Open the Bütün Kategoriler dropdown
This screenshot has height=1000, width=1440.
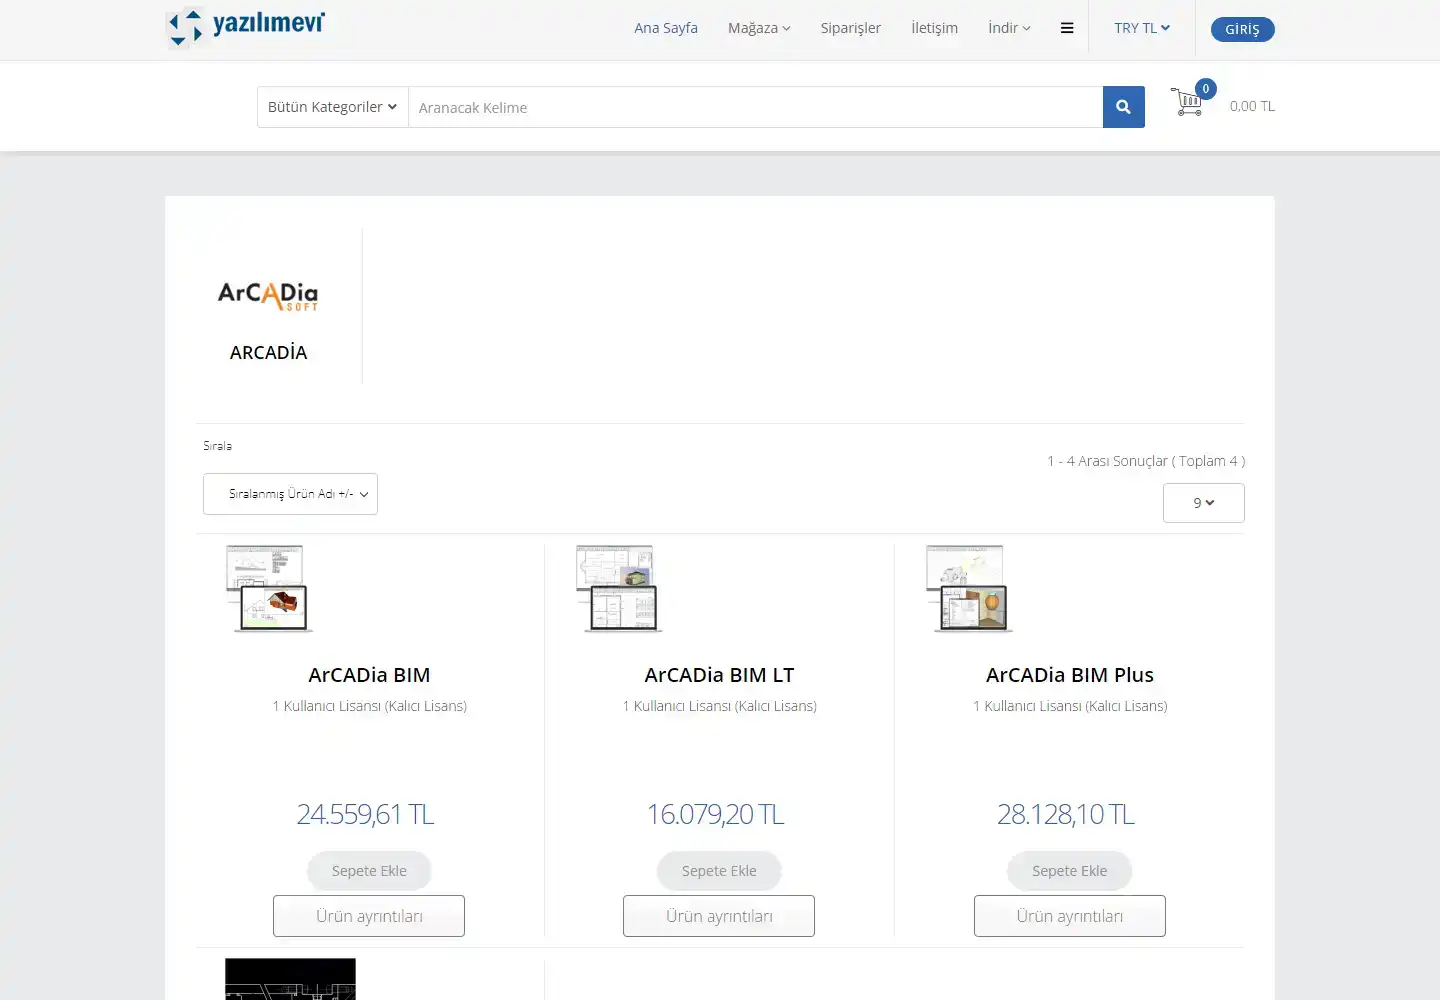coord(332,107)
